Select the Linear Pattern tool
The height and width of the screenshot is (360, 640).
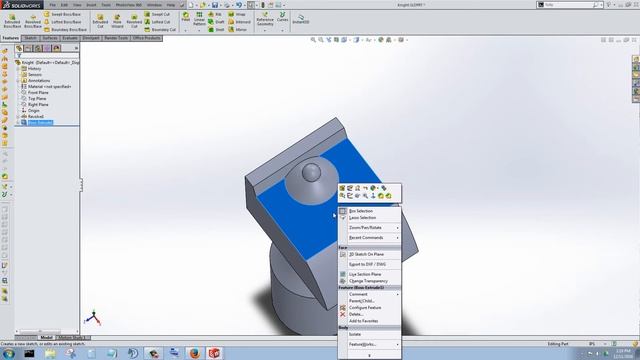click(199, 19)
